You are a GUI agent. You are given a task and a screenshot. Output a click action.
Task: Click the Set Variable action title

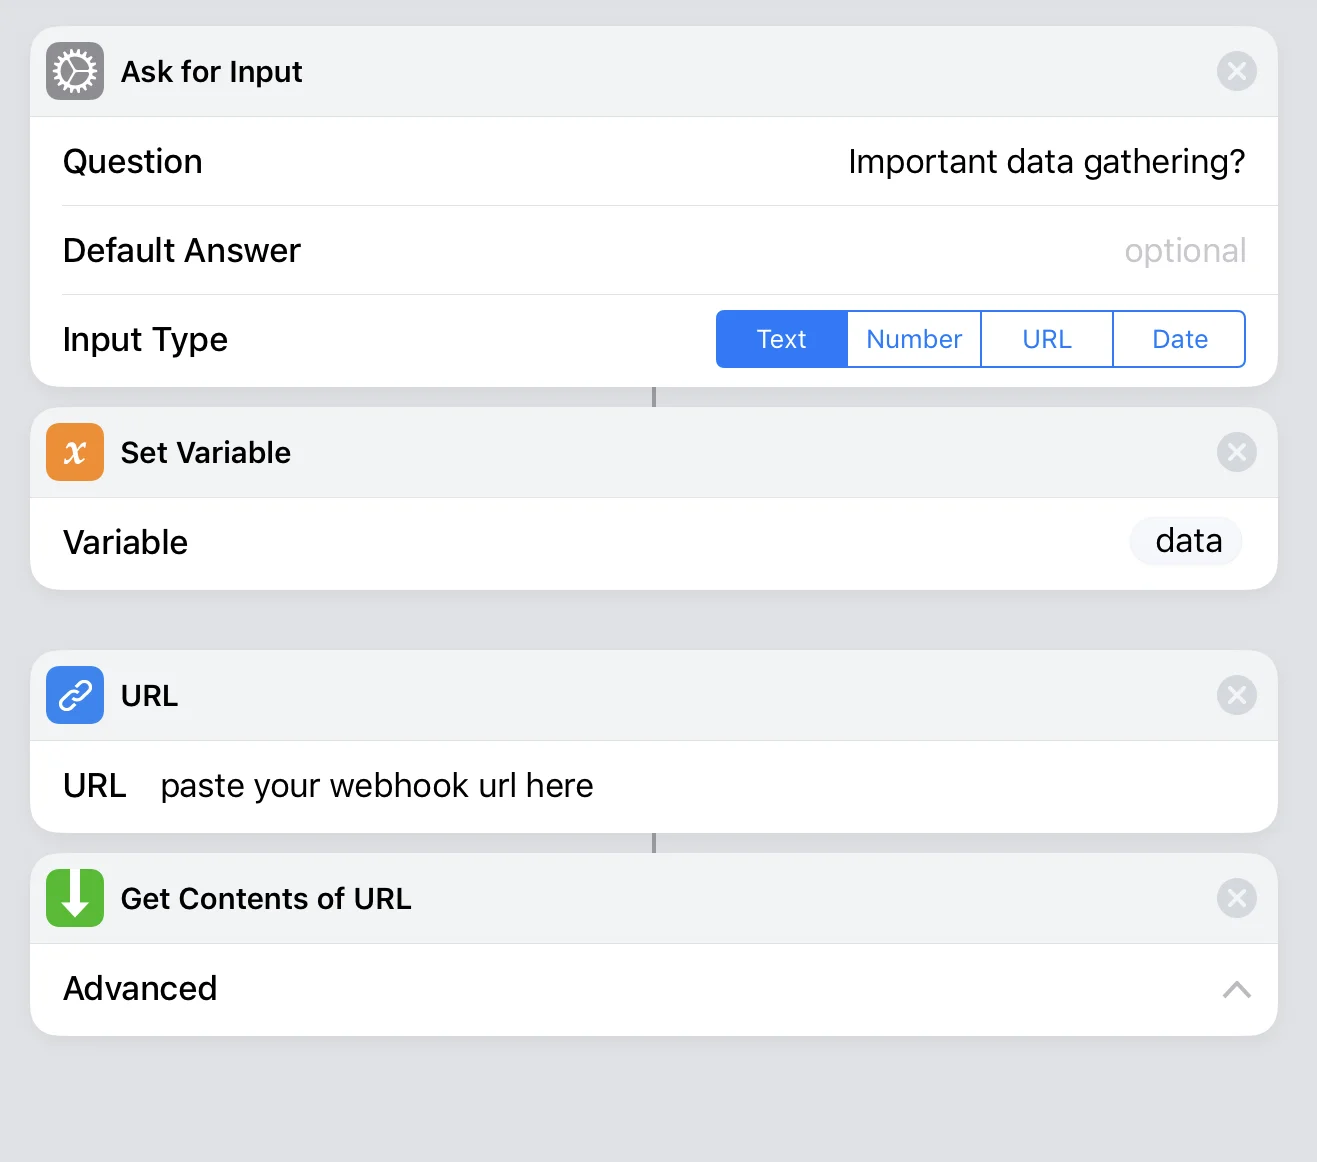coord(206,452)
